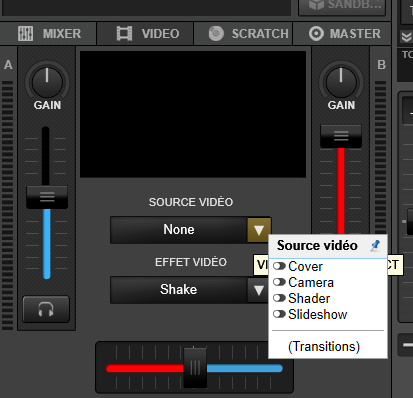Viewport: 413px width, 398px height.
Task: Enable Slideshow video source switch
Action: (x=279, y=314)
